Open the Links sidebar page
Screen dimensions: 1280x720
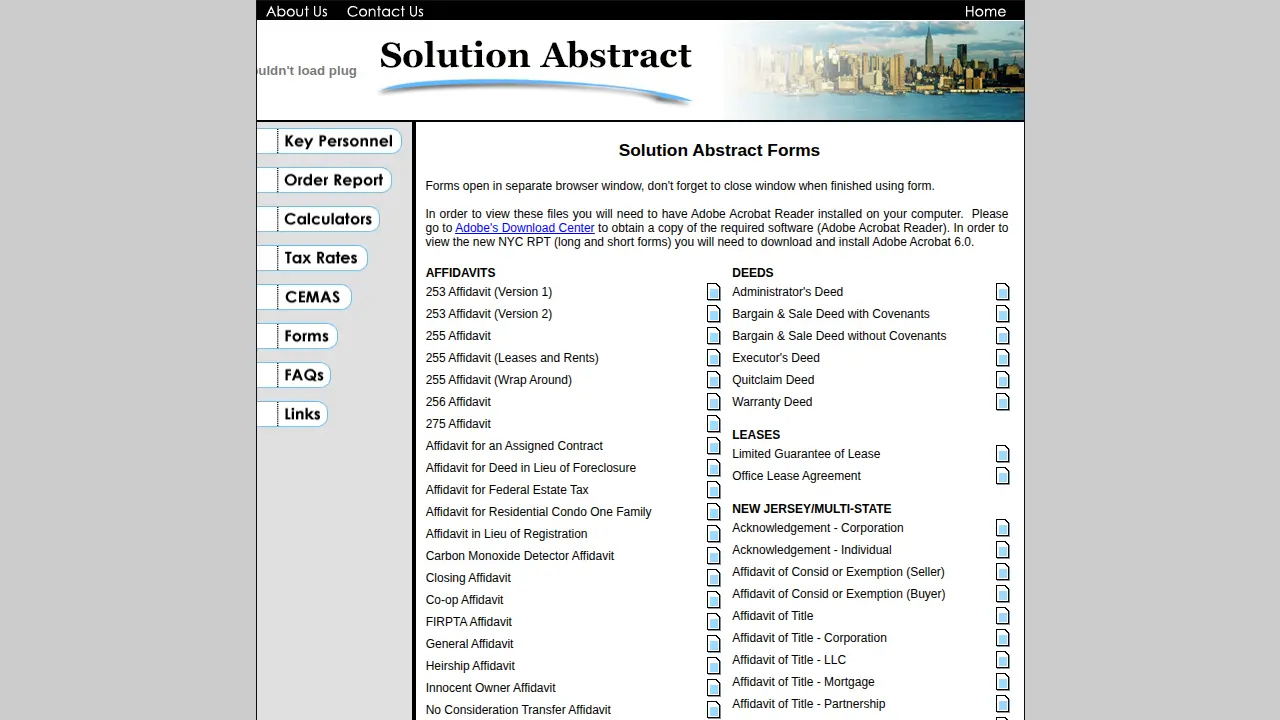point(292,414)
